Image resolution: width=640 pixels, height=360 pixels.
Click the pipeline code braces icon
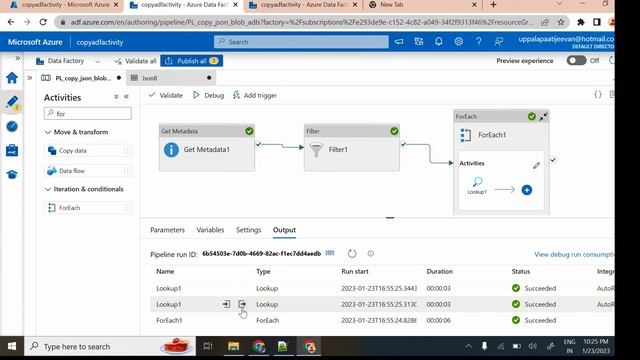coord(598,95)
